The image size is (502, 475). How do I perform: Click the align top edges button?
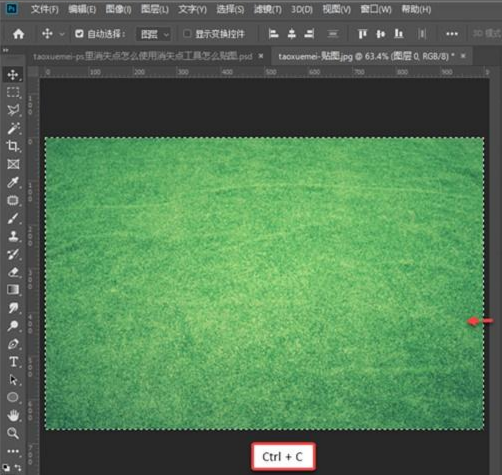click(362, 34)
